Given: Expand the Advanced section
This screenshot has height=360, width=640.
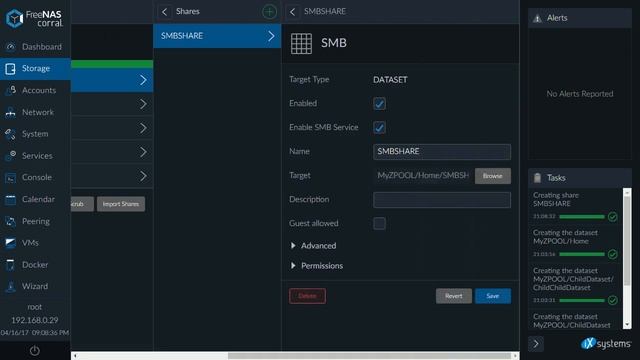Looking at the screenshot, I should [x=313, y=246].
